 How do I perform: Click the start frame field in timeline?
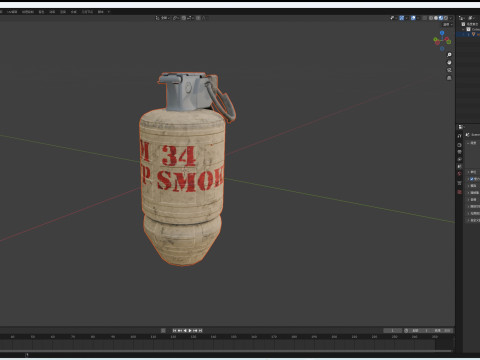pyautogui.click(x=419, y=330)
